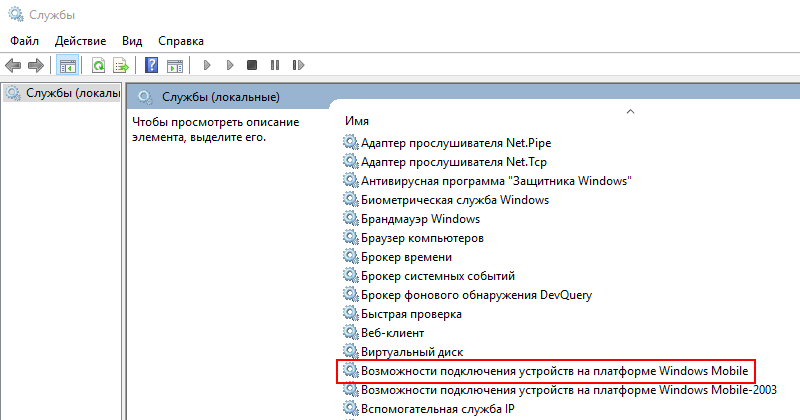Select the Браузер компьютеров service
The width and height of the screenshot is (800, 420).
[x=413, y=238]
